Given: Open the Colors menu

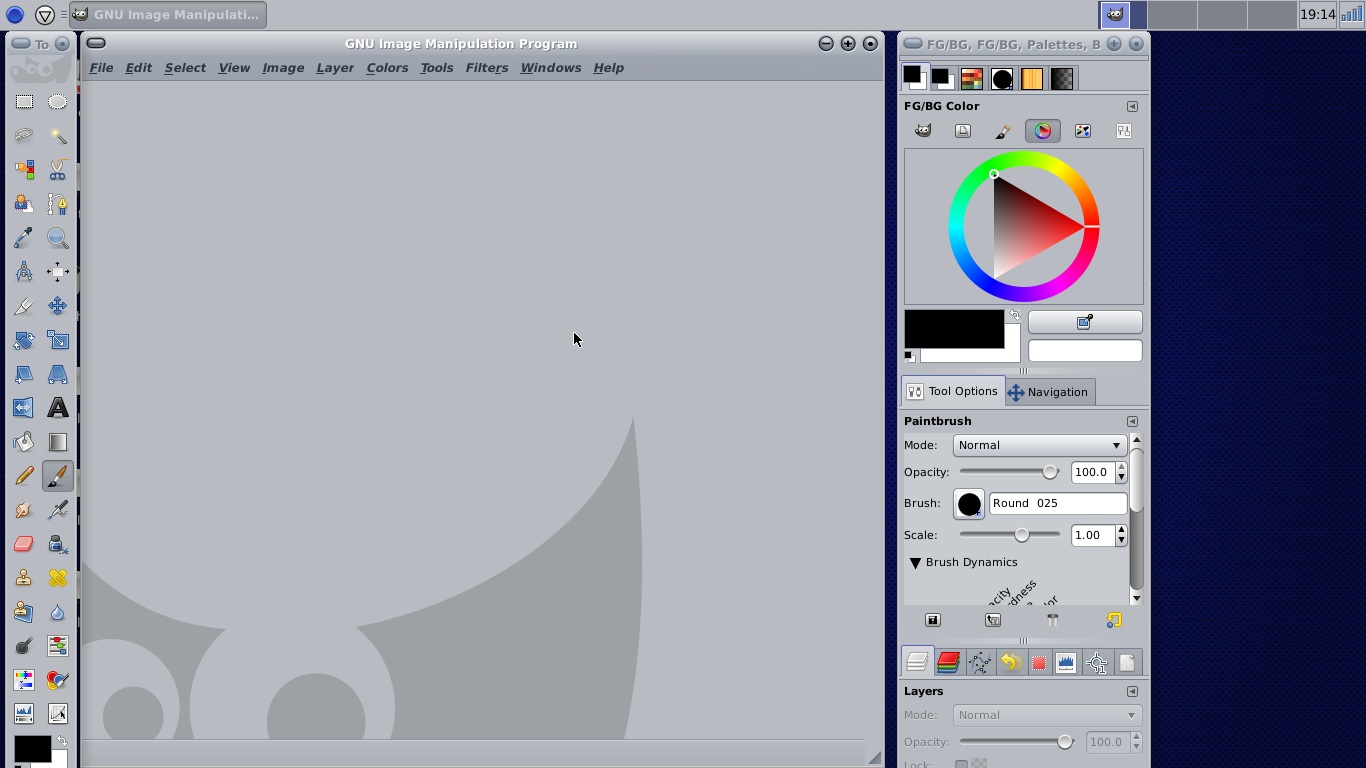Looking at the screenshot, I should point(387,68).
